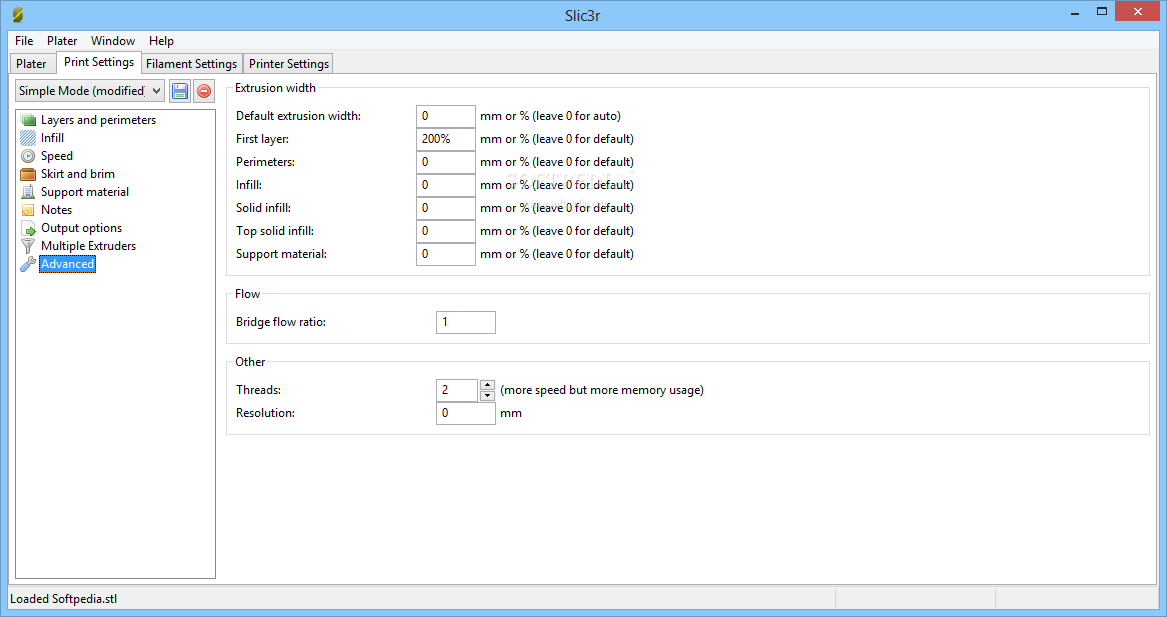
Task: Click the save preset floppy disk icon
Action: tap(179, 91)
